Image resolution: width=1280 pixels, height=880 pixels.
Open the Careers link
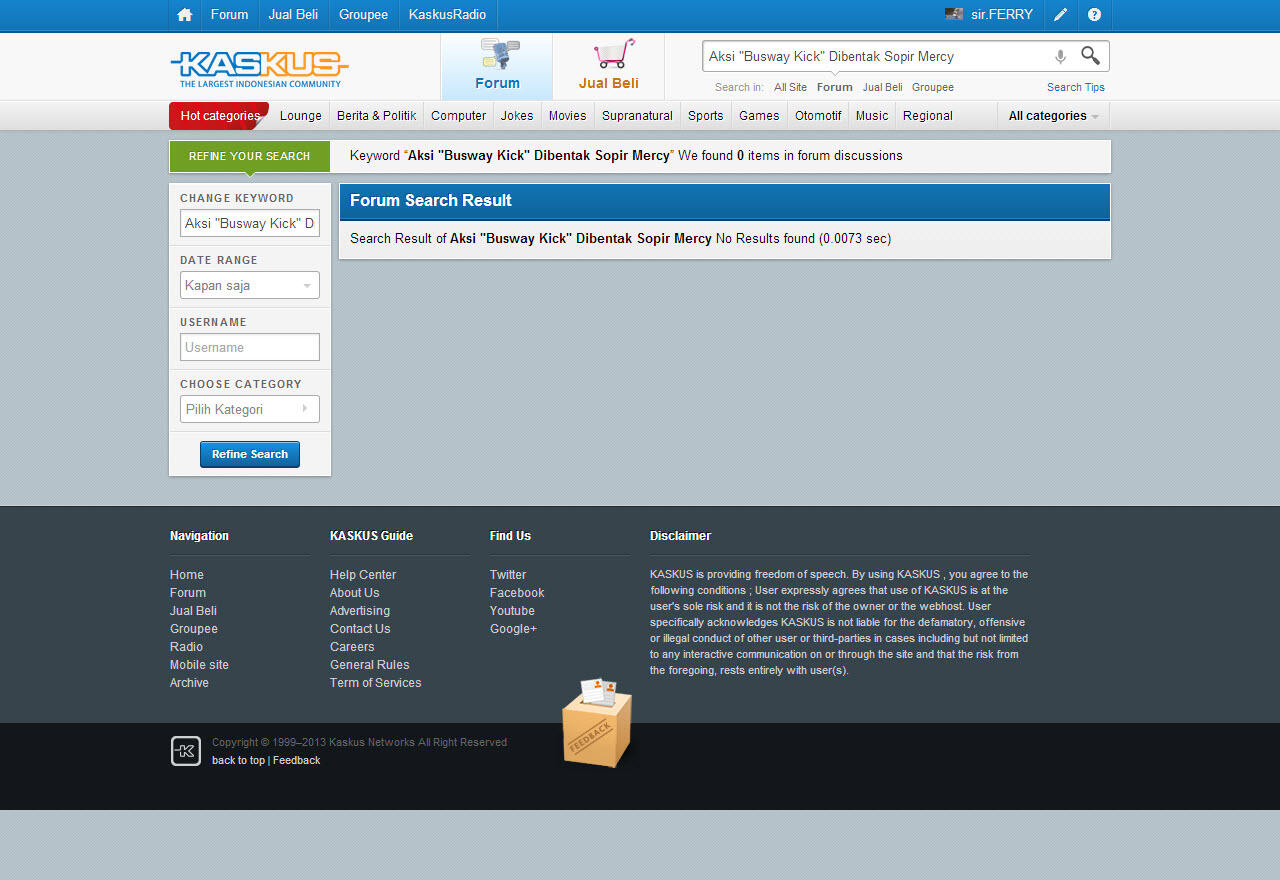[352, 647]
